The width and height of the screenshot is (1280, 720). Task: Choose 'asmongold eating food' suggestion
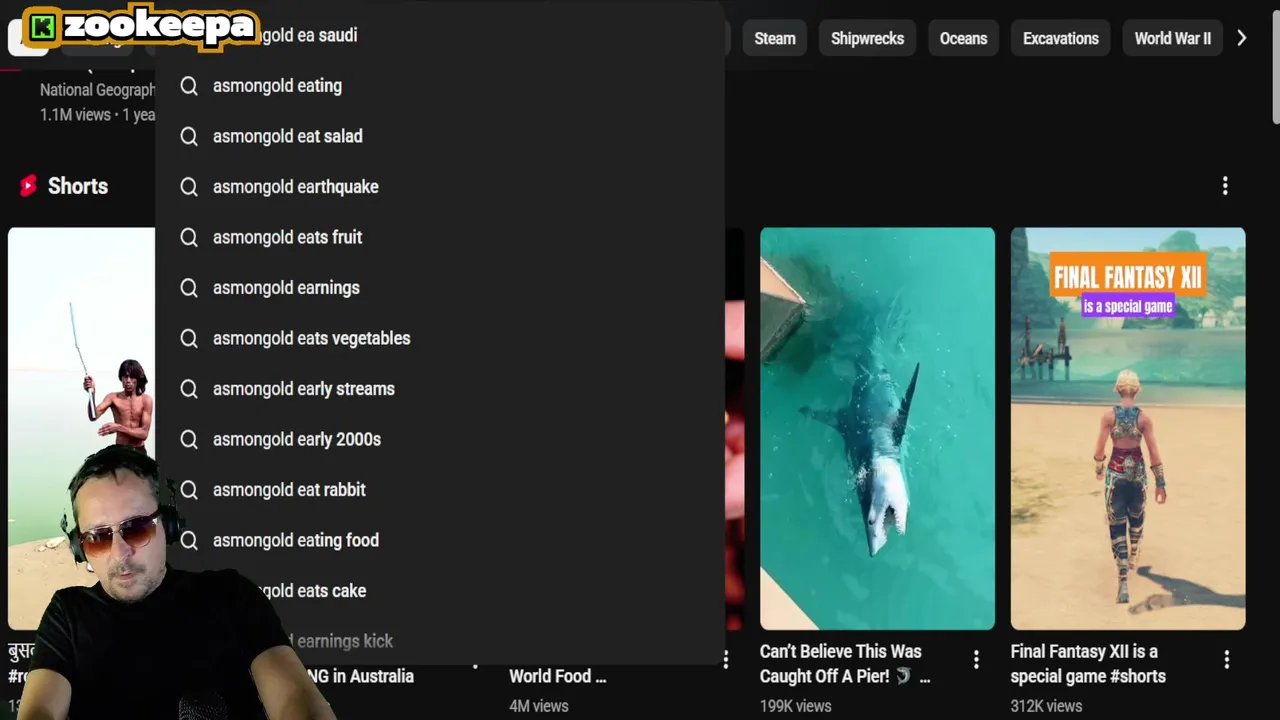(440, 540)
